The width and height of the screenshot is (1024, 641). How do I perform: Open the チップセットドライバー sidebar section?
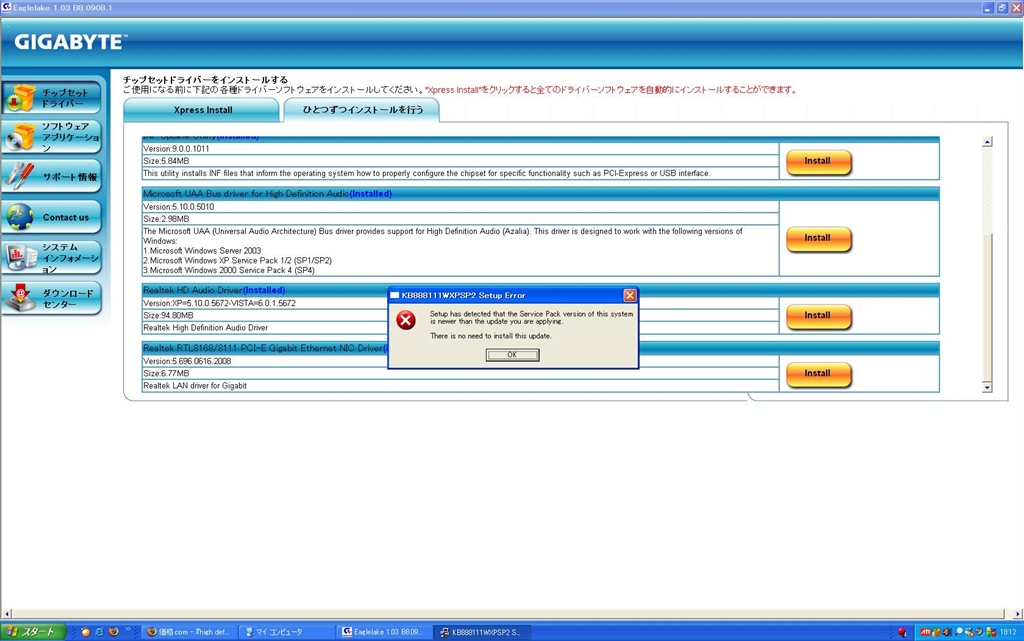click(x=52, y=98)
